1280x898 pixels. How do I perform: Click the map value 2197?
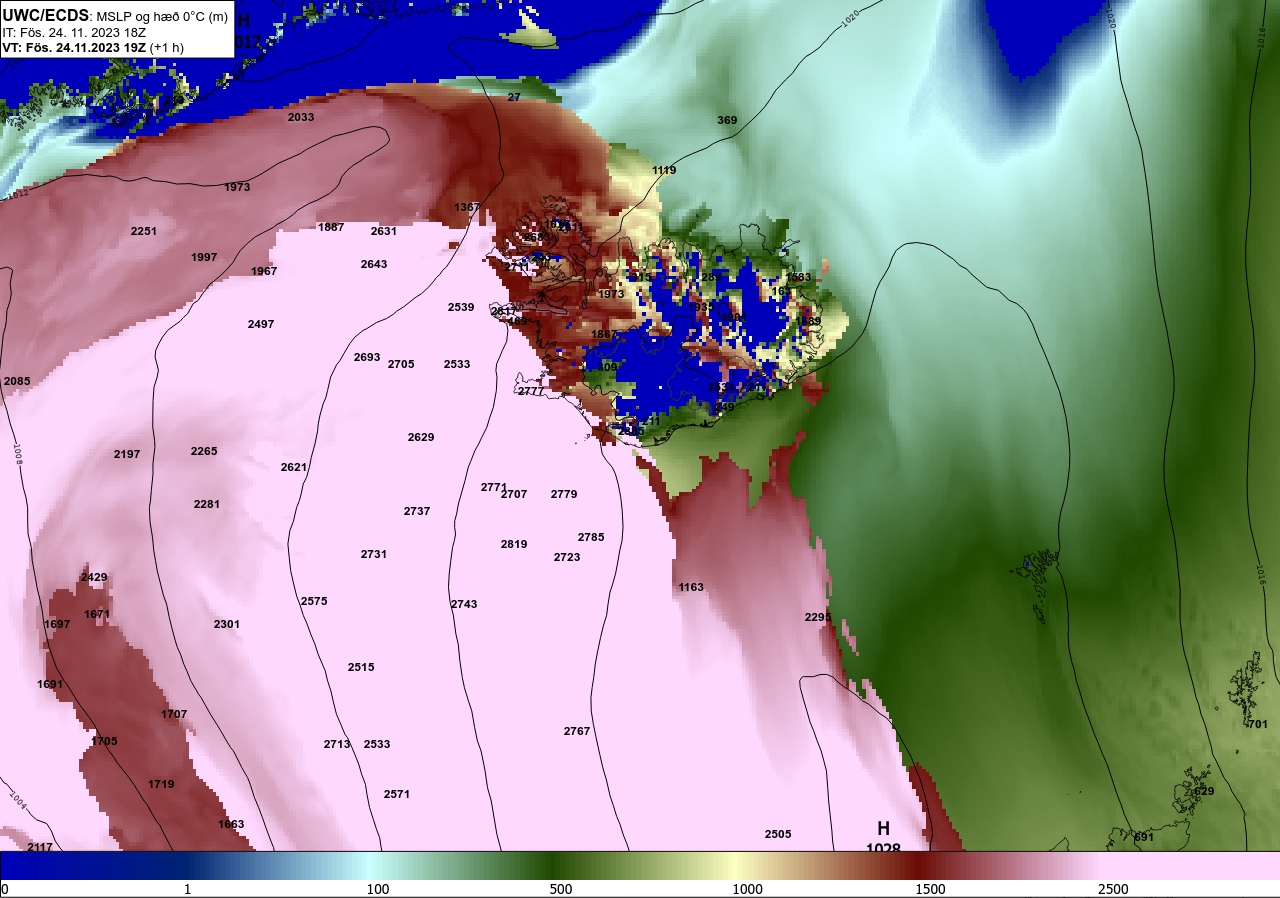pyautogui.click(x=127, y=454)
